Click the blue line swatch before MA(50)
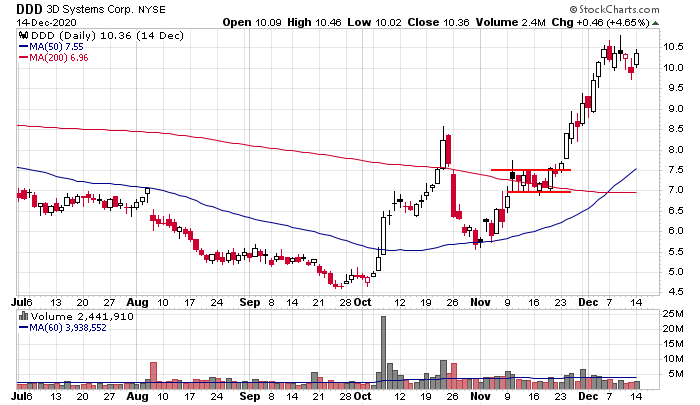 [23, 47]
